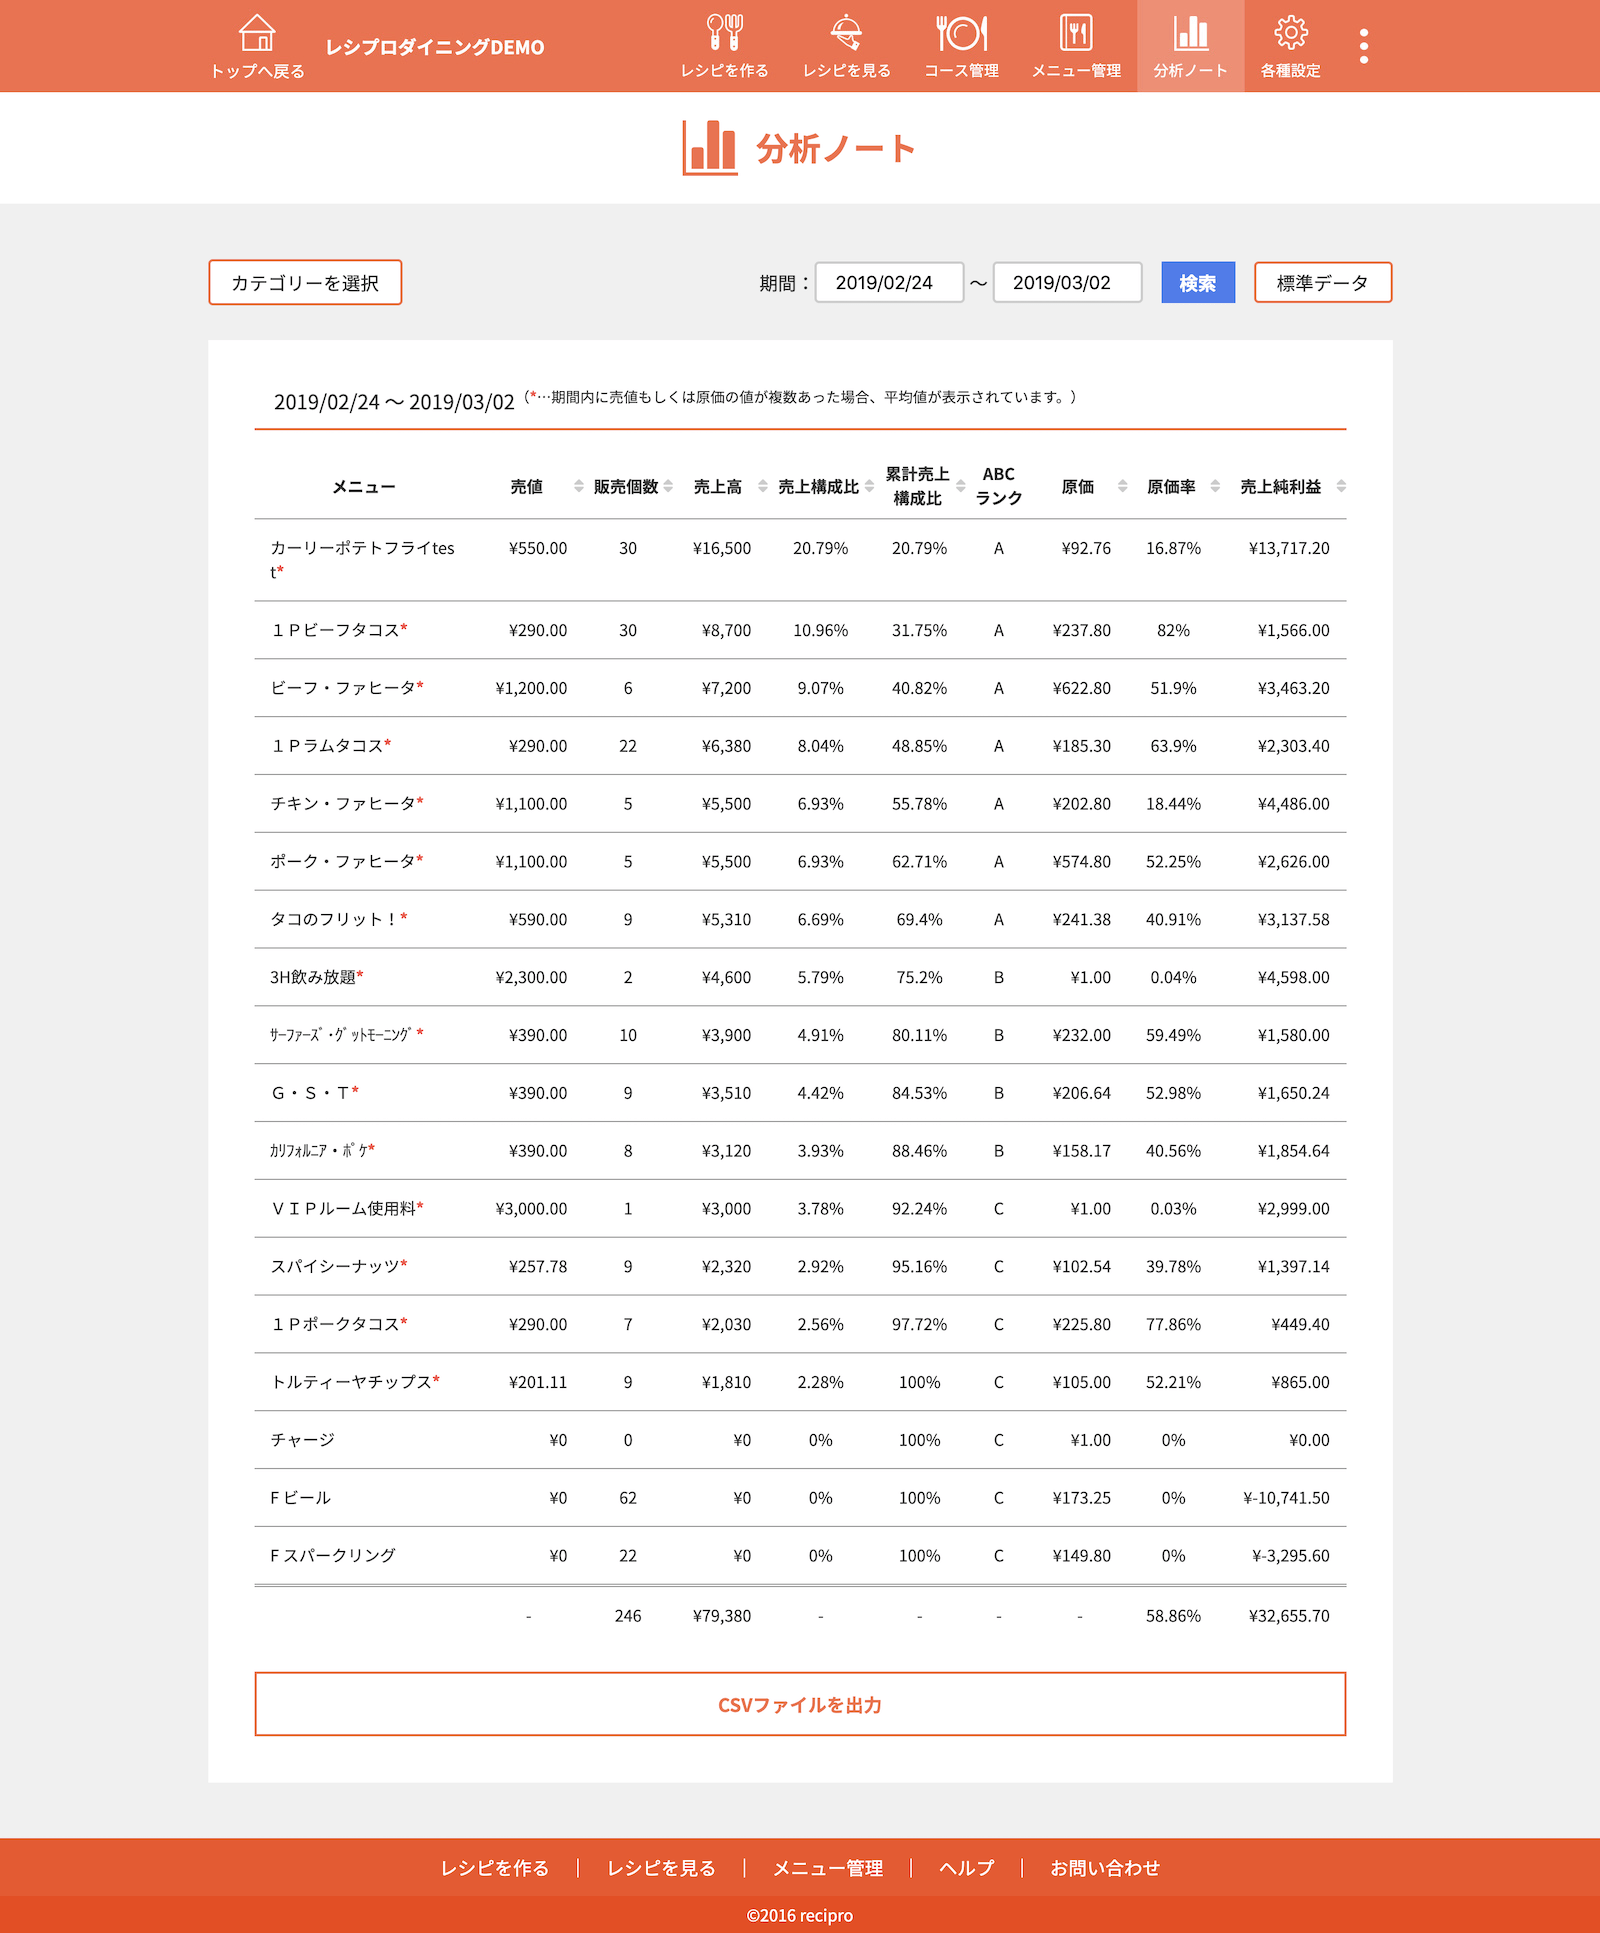Sort by 販売個数 column arrows

[x=668, y=486]
